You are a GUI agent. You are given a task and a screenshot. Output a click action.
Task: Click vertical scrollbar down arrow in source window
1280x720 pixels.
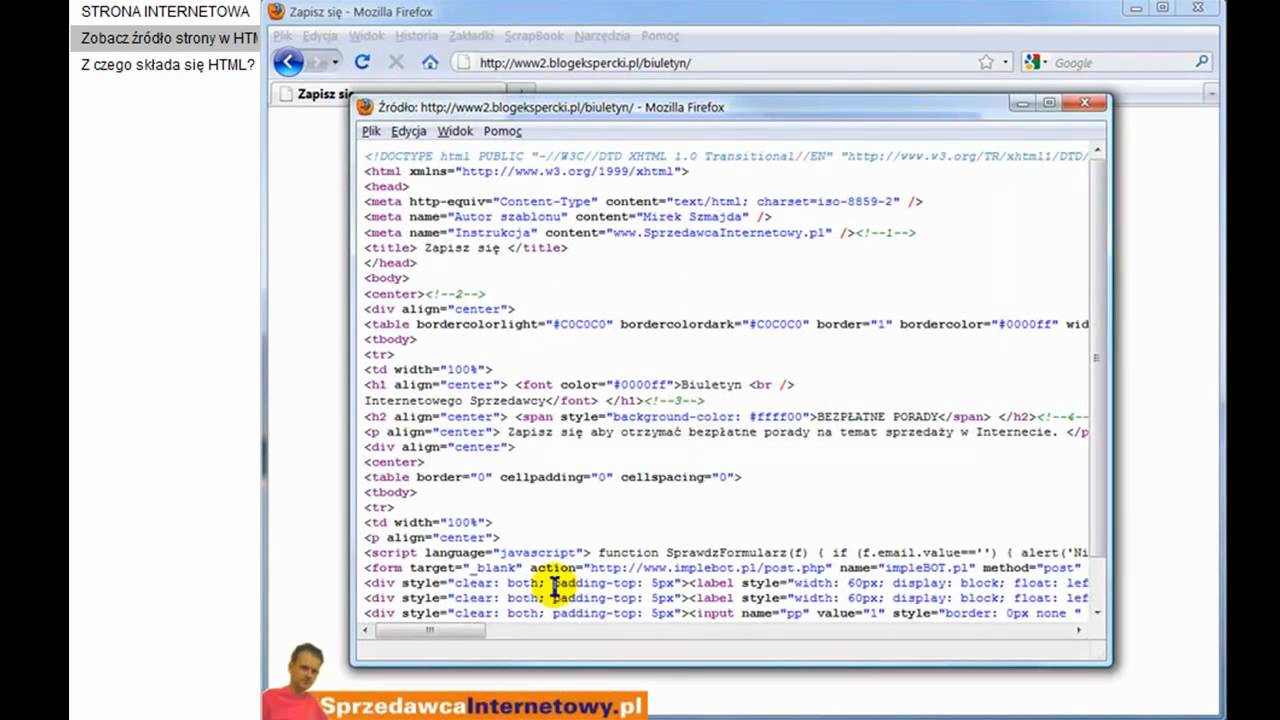click(x=1097, y=612)
